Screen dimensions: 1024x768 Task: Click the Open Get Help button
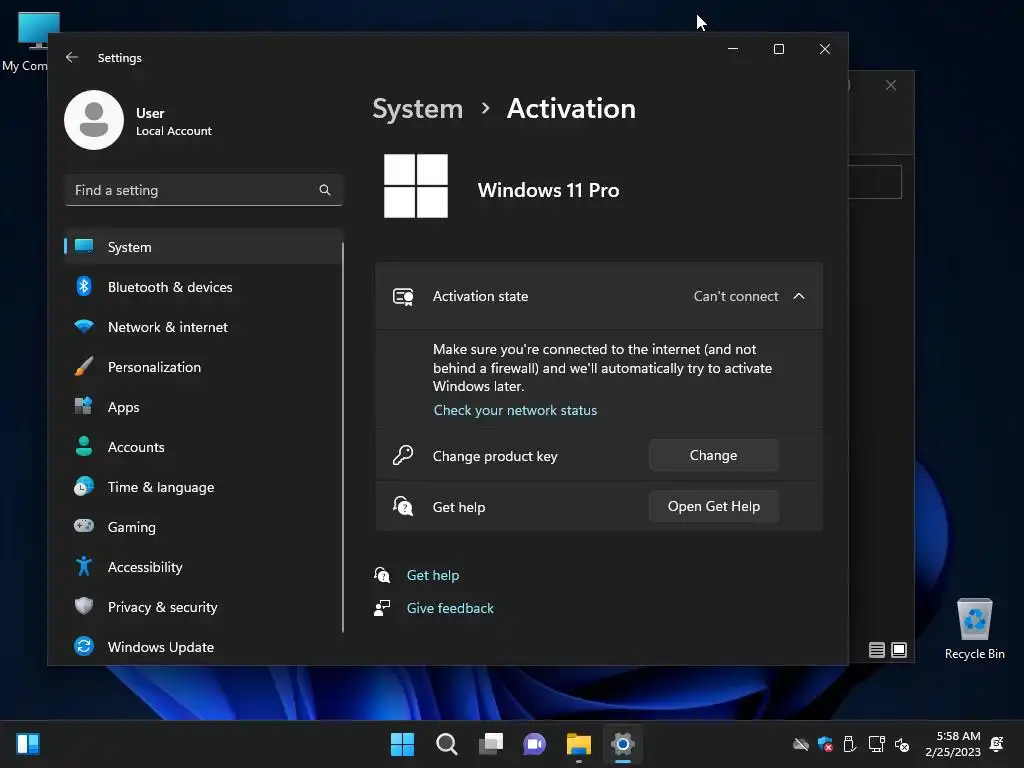pos(713,506)
